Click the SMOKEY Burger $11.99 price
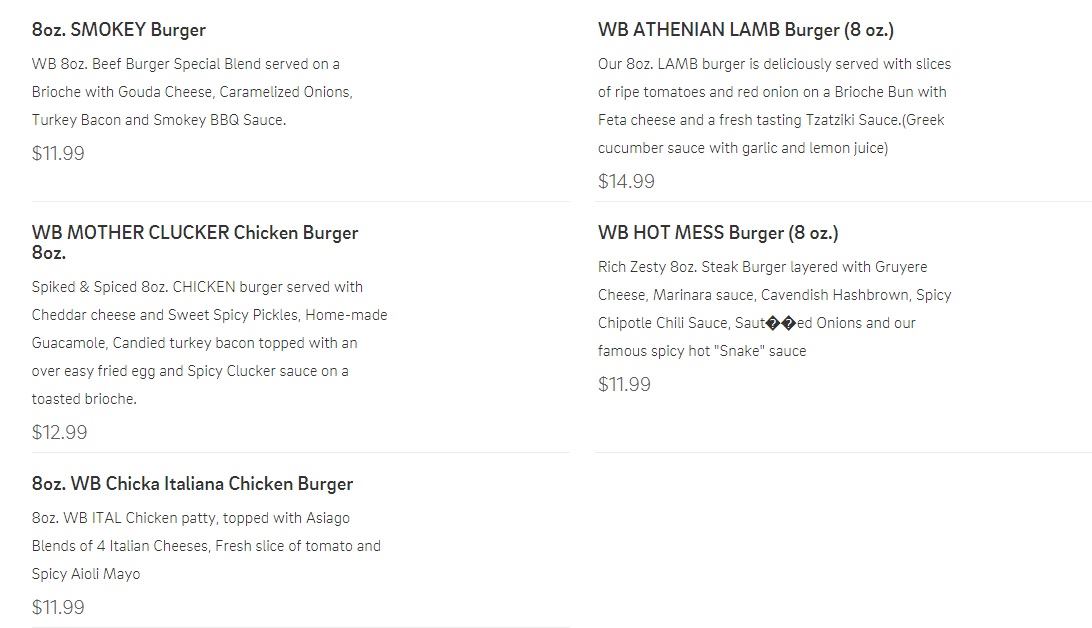The width and height of the screenshot is (1092, 628). tap(58, 154)
